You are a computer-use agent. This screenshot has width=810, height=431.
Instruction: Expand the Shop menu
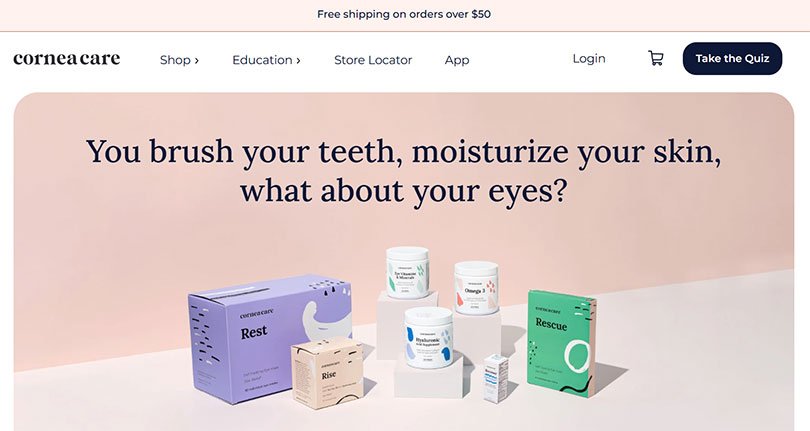tap(179, 60)
